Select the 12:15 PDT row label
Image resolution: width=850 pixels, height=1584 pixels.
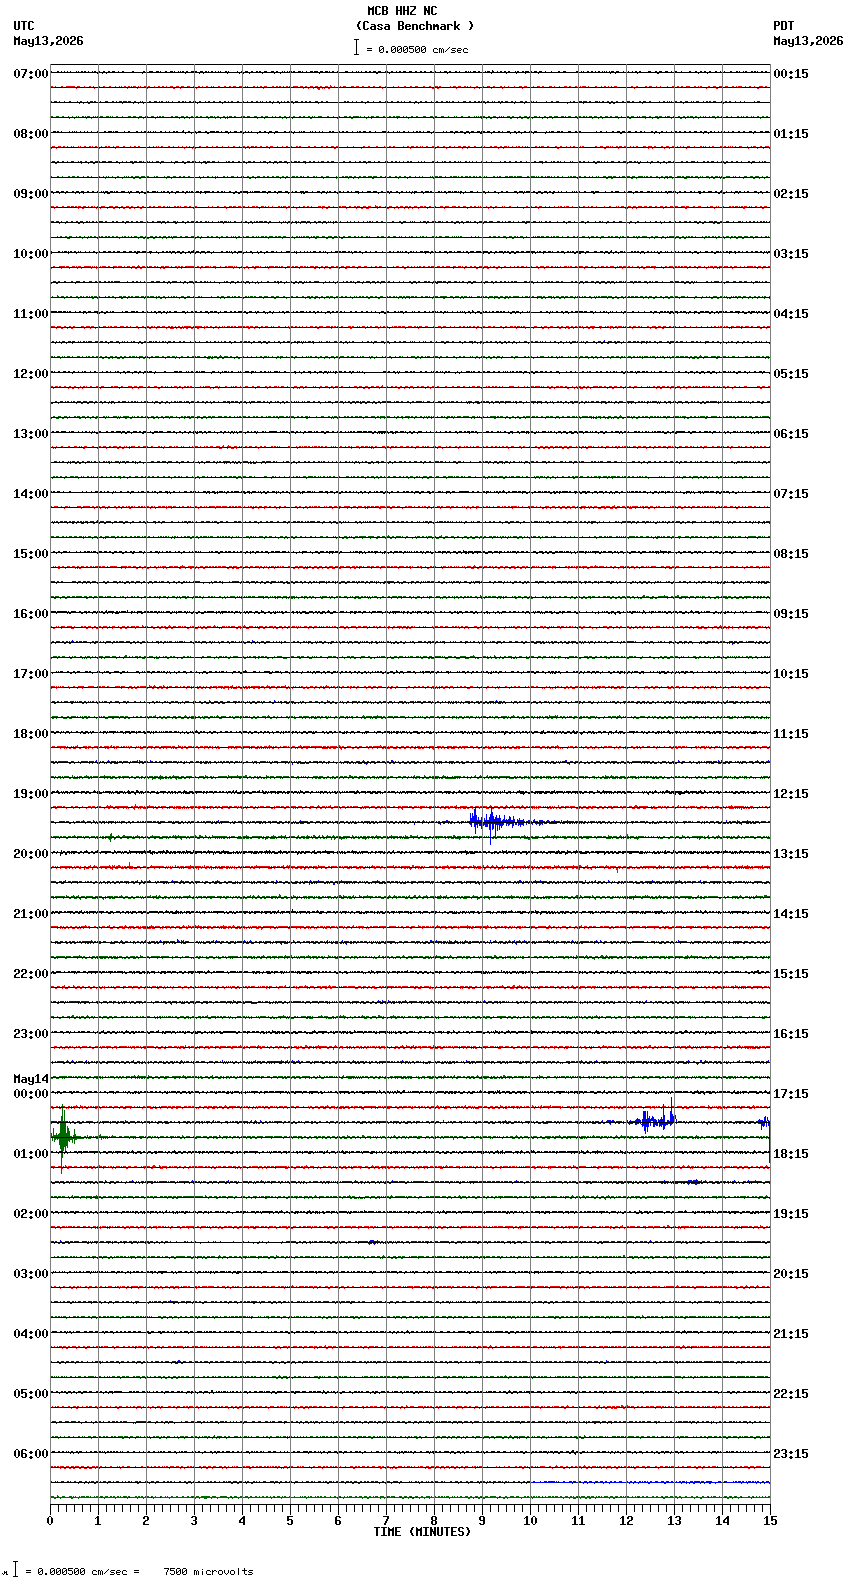(791, 794)
